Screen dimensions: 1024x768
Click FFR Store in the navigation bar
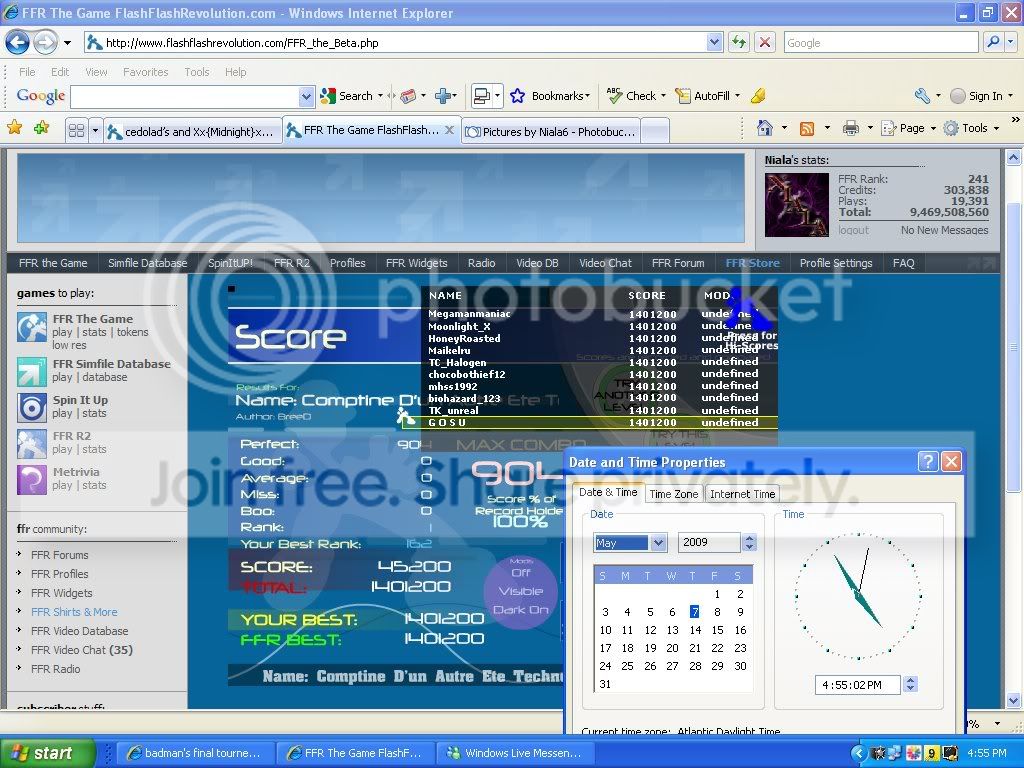752,263
